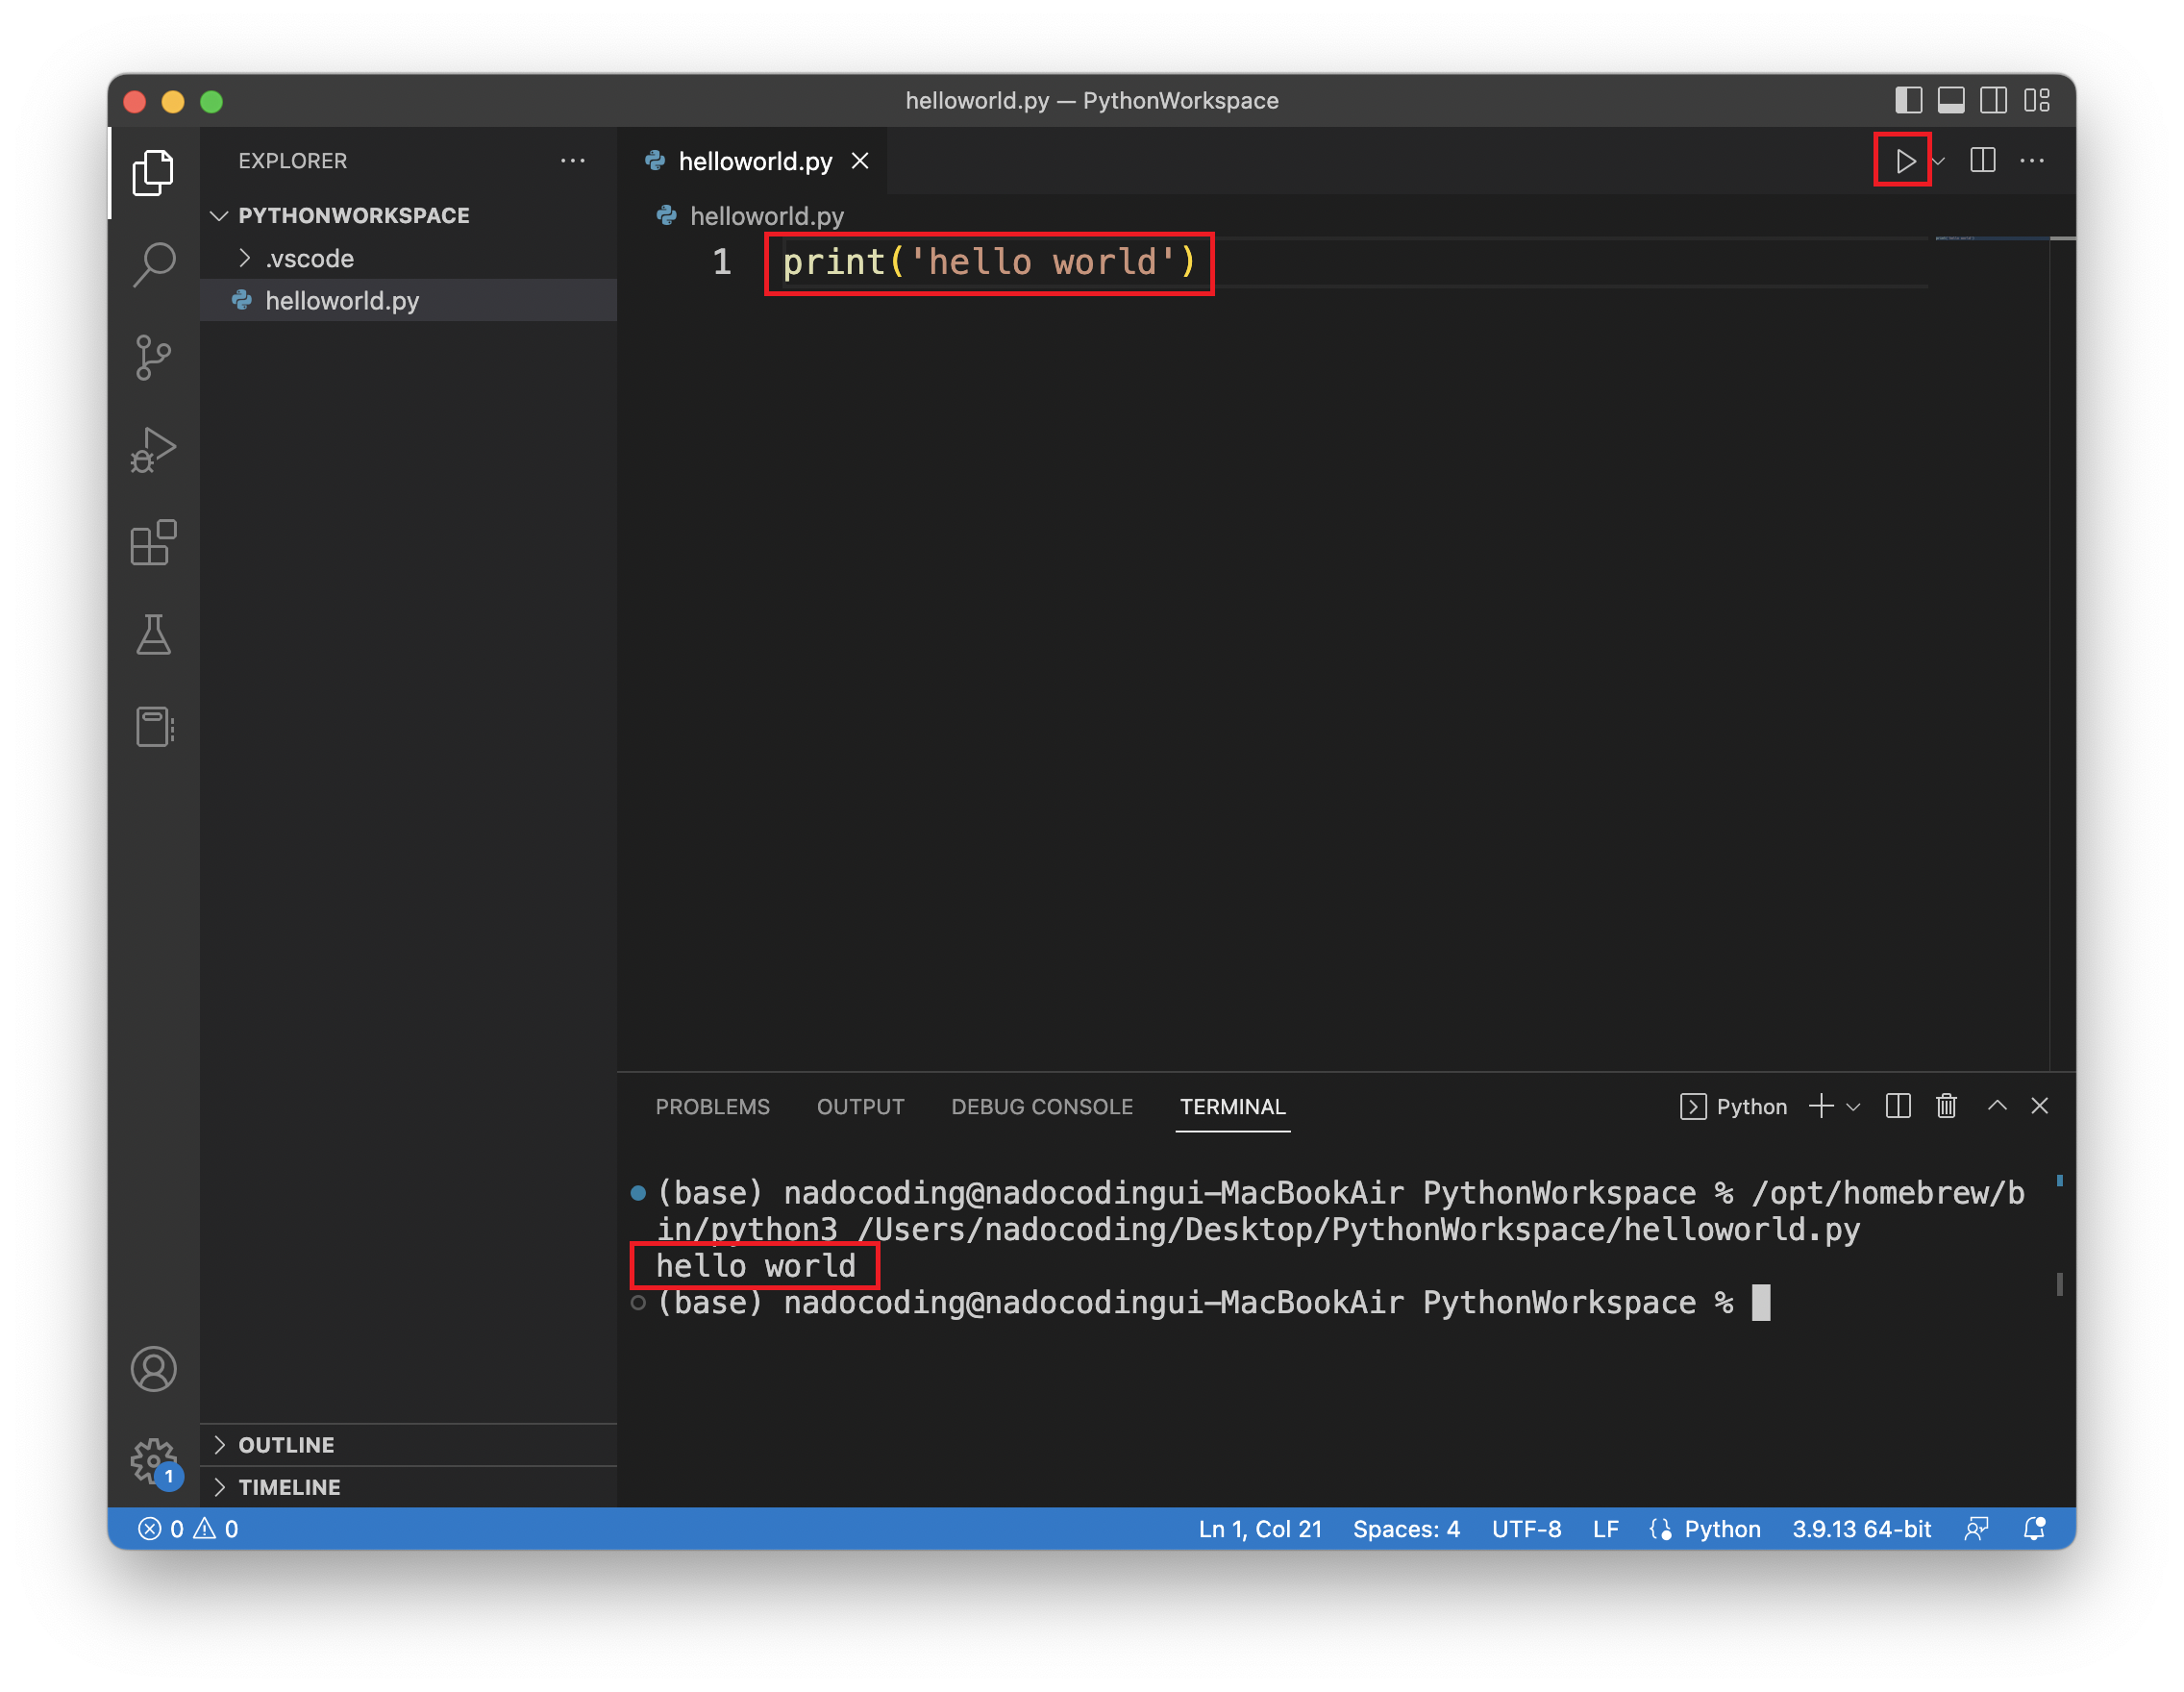Screen dimensions: 2184x1692
Task: Open the Testing flask view
Action: [154, 635]
